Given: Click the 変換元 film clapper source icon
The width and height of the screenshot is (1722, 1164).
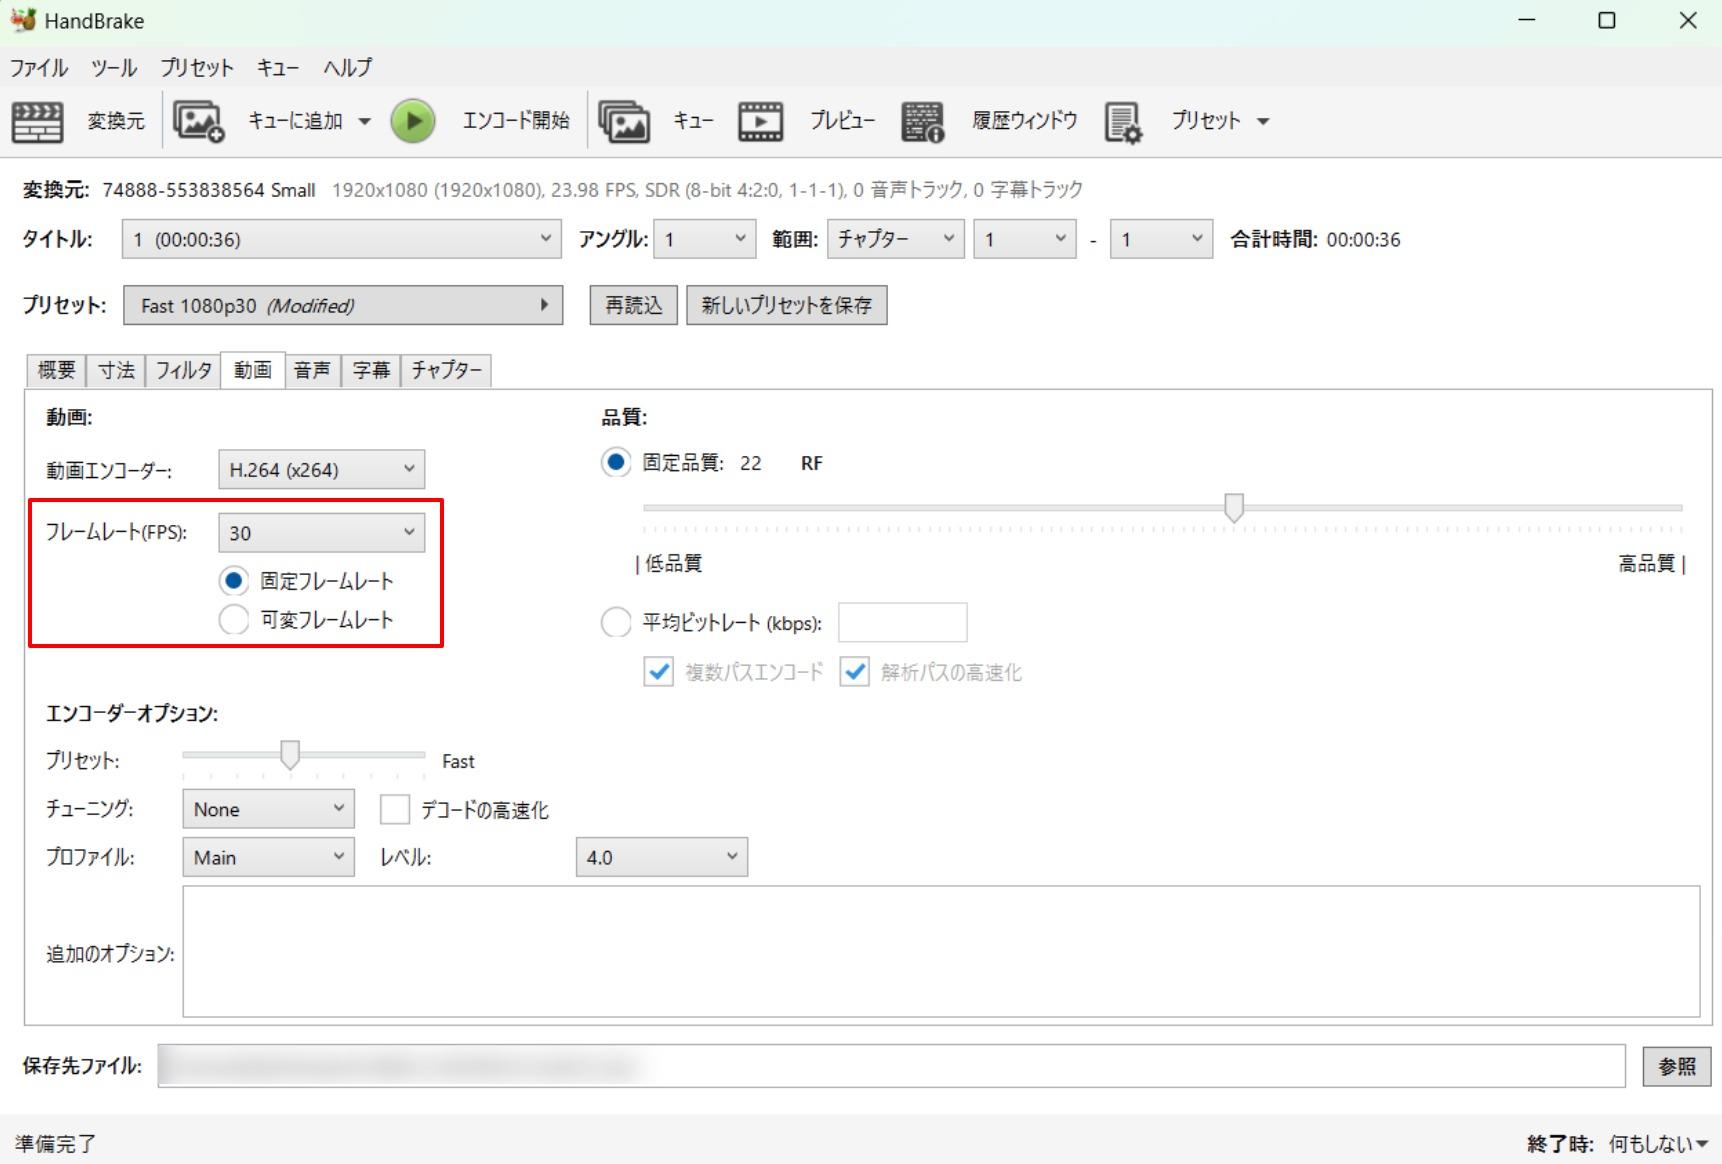Looking at the screenshot, I should click(37, 121).
